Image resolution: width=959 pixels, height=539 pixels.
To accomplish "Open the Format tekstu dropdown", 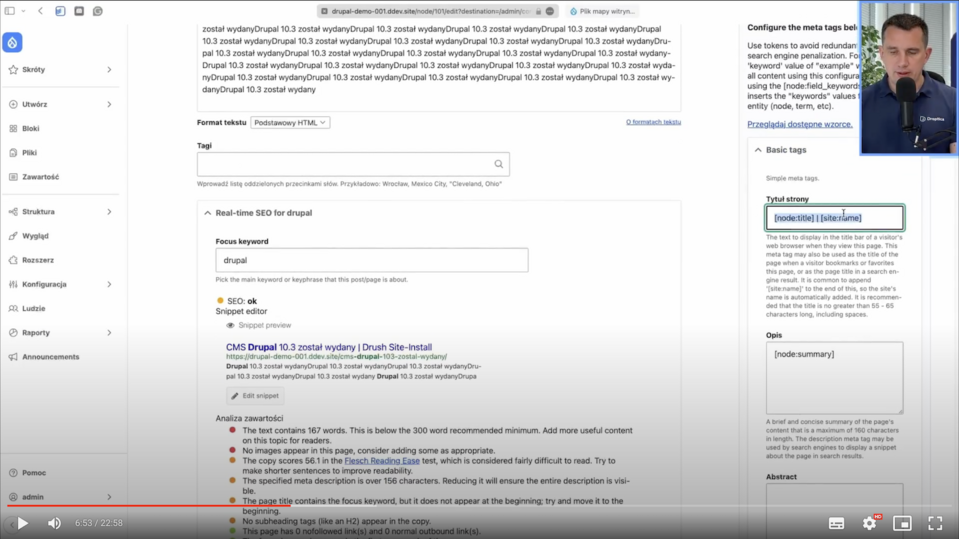I will coord(290,122).
